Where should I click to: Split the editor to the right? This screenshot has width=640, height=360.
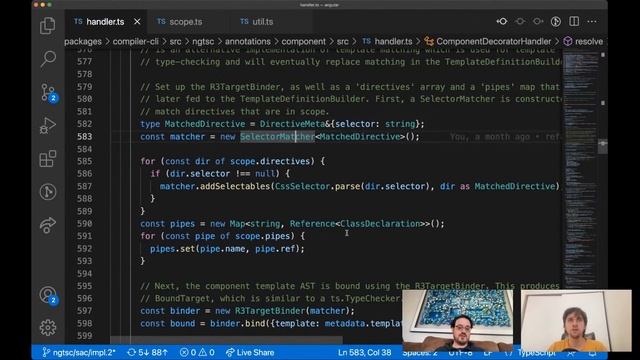click(574, 22)
